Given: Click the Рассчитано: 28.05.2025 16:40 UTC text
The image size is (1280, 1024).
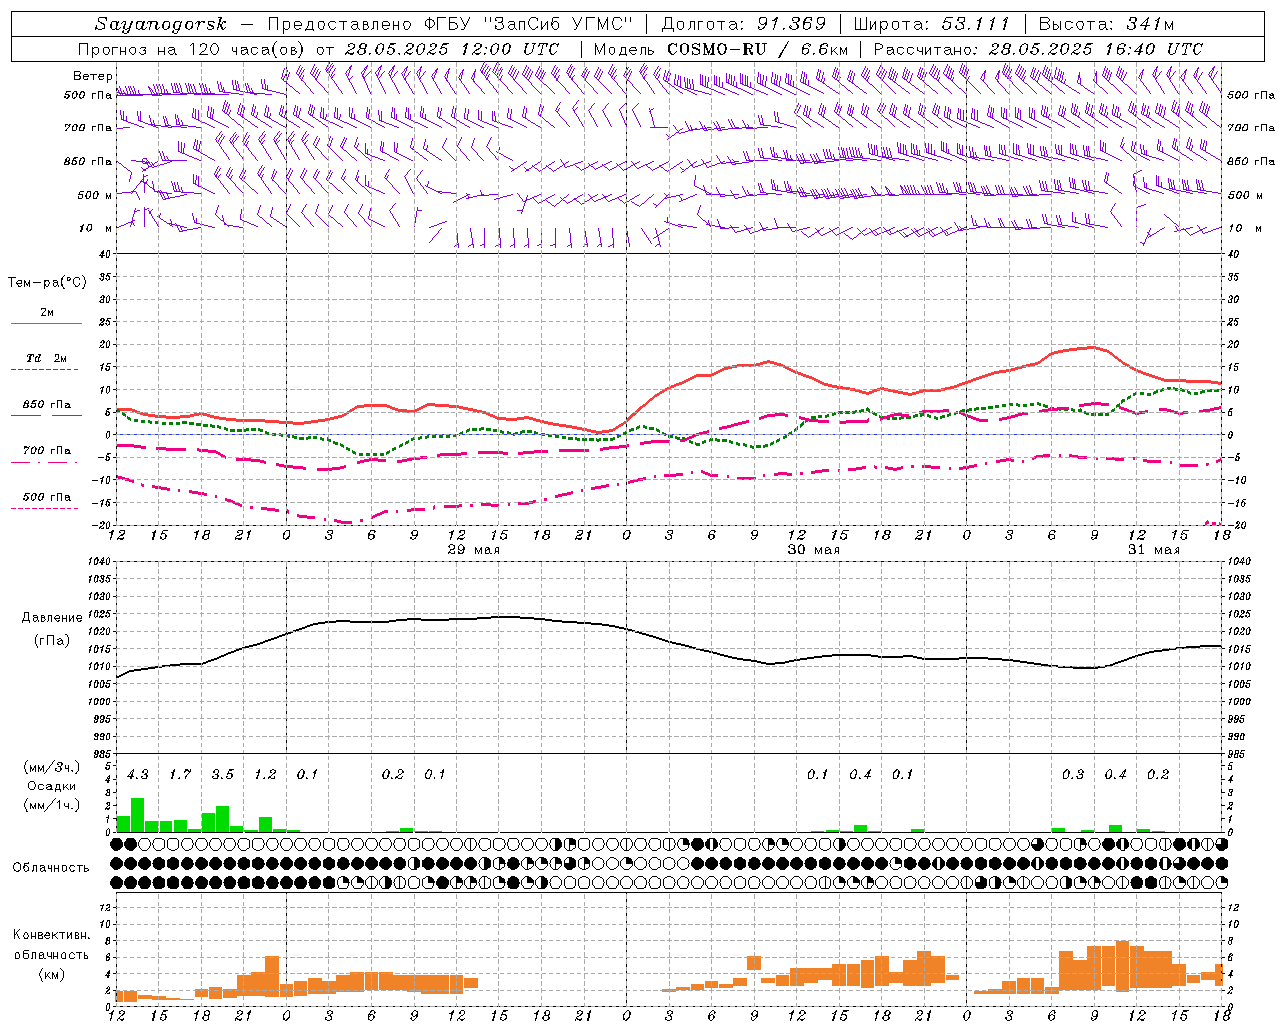Looking at the screenshot, I should 1038,48.
